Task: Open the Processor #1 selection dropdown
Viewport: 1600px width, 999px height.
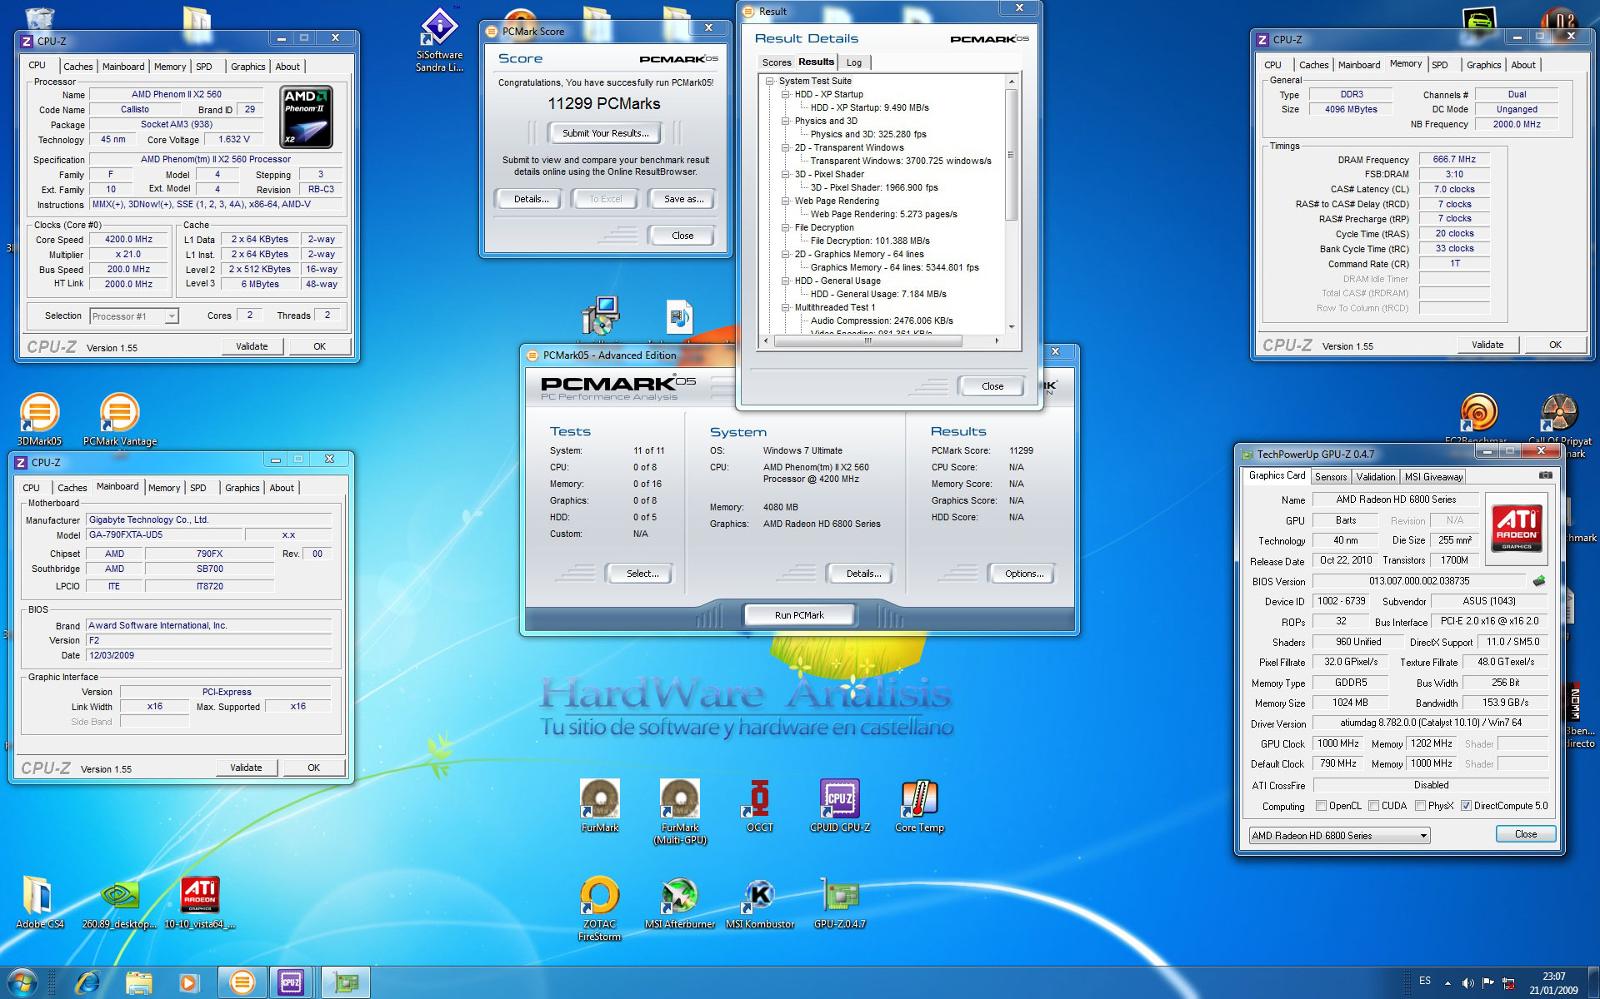Action: coord(133,316)
